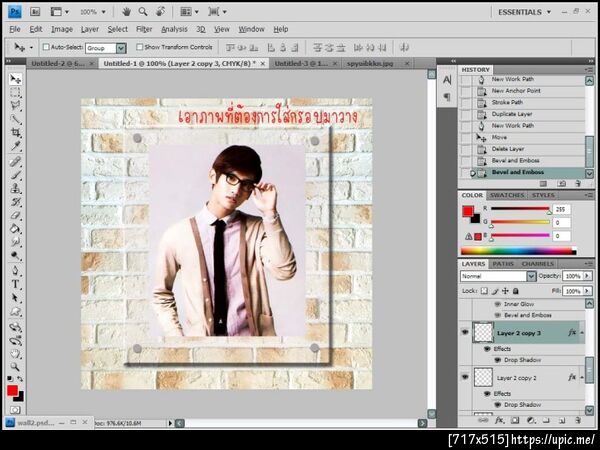This screenshot has width=600, height=450.
Task: Collapse effects of Layer 2 copy 2
Action: 582,377
